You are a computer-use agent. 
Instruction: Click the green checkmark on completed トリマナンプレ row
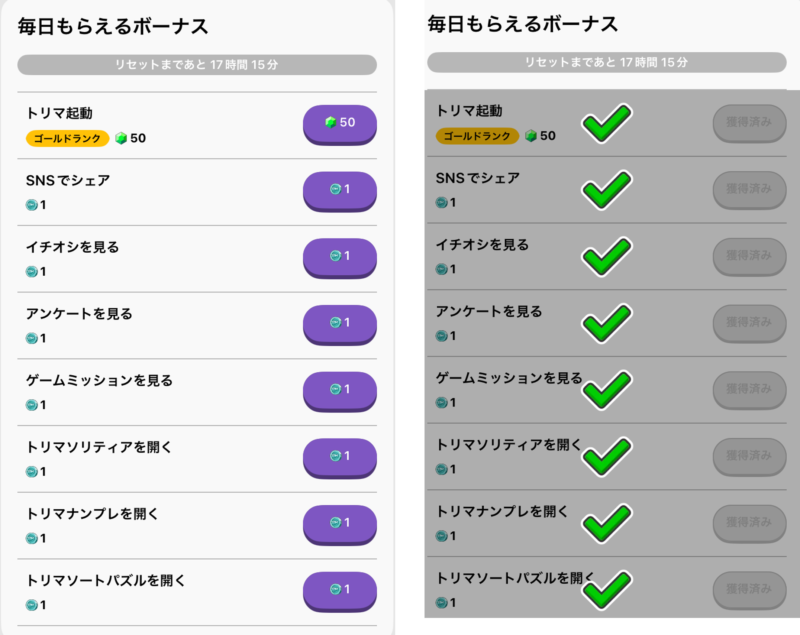tap(607, 523)
